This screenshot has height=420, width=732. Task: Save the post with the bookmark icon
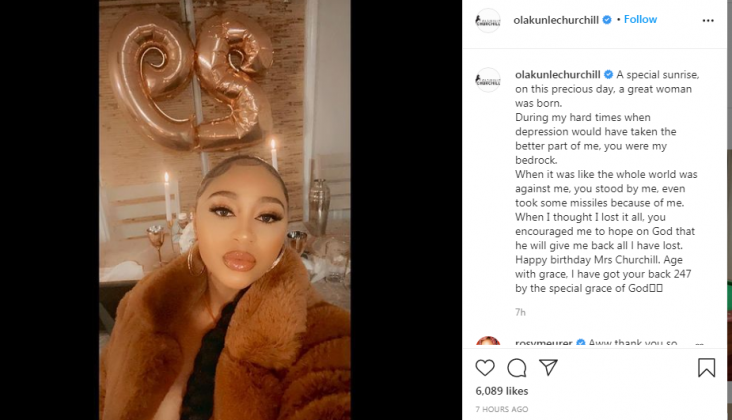706,368
